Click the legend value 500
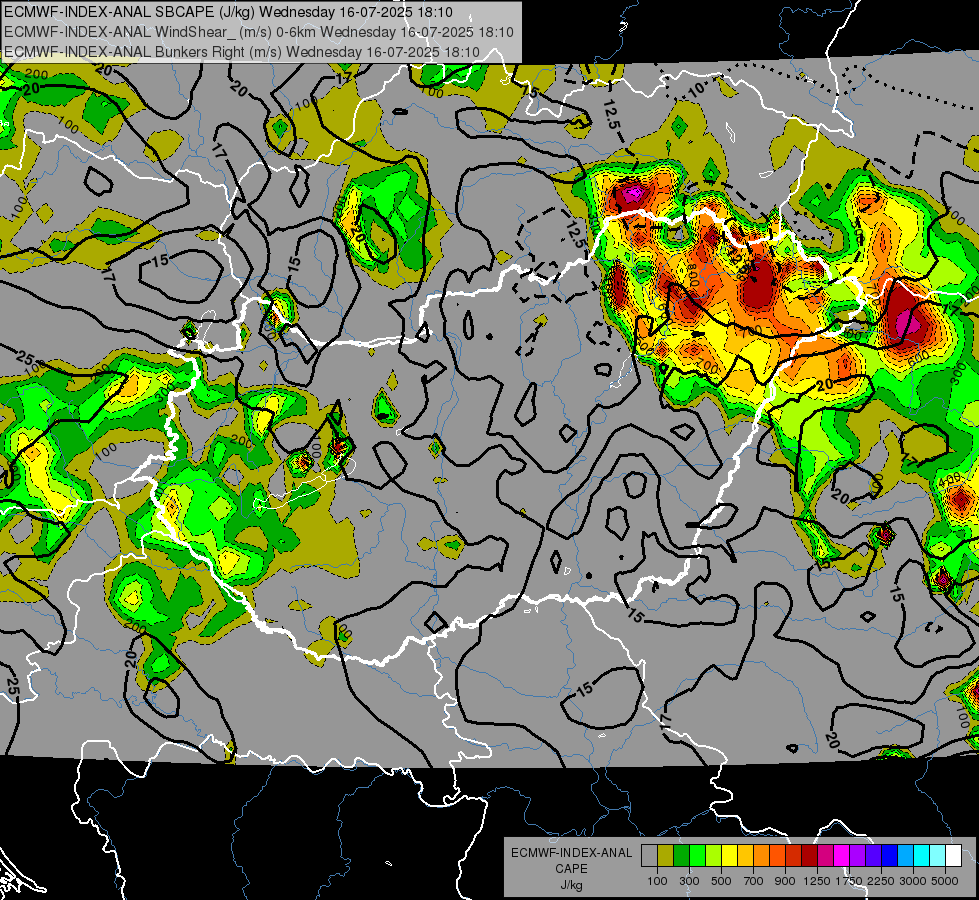 point(721,881)
